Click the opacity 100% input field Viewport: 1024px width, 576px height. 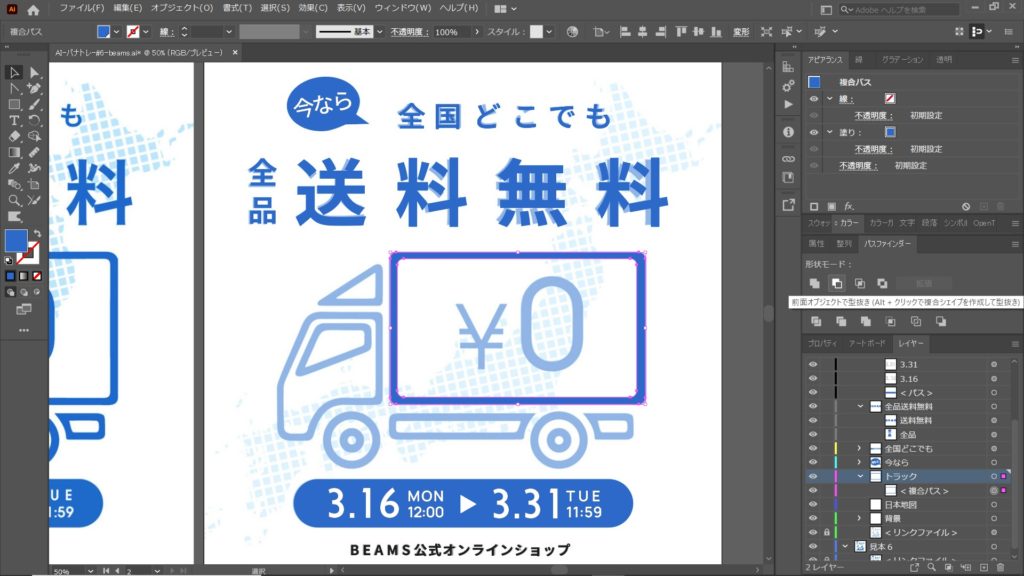coord(451,32)
